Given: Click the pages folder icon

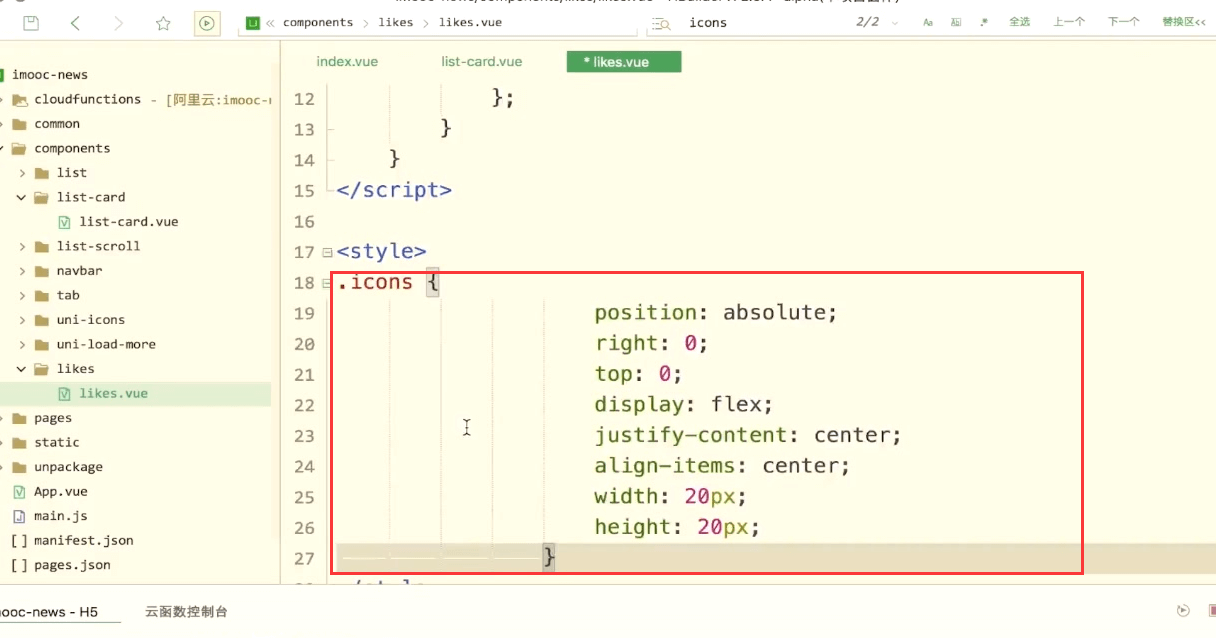Looking at the screenshot, I should point(19,418).
